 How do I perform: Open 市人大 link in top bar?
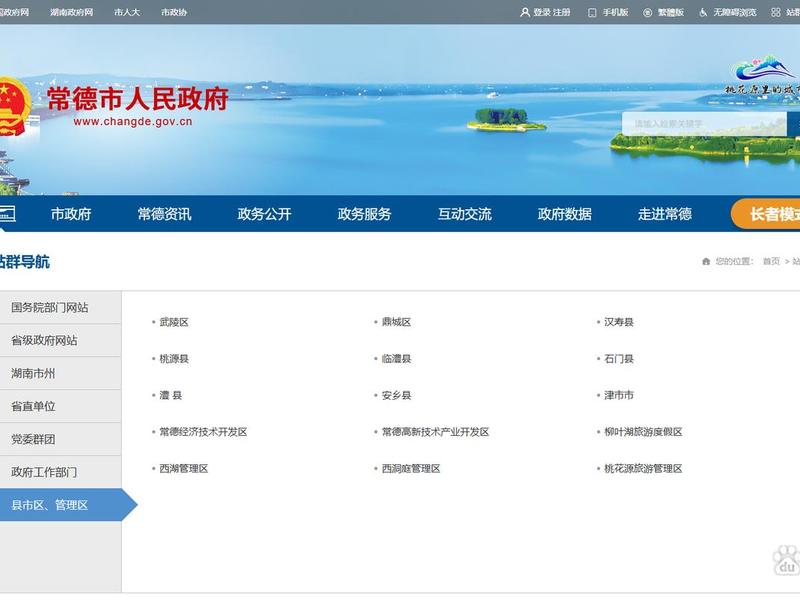pos(127,12)
